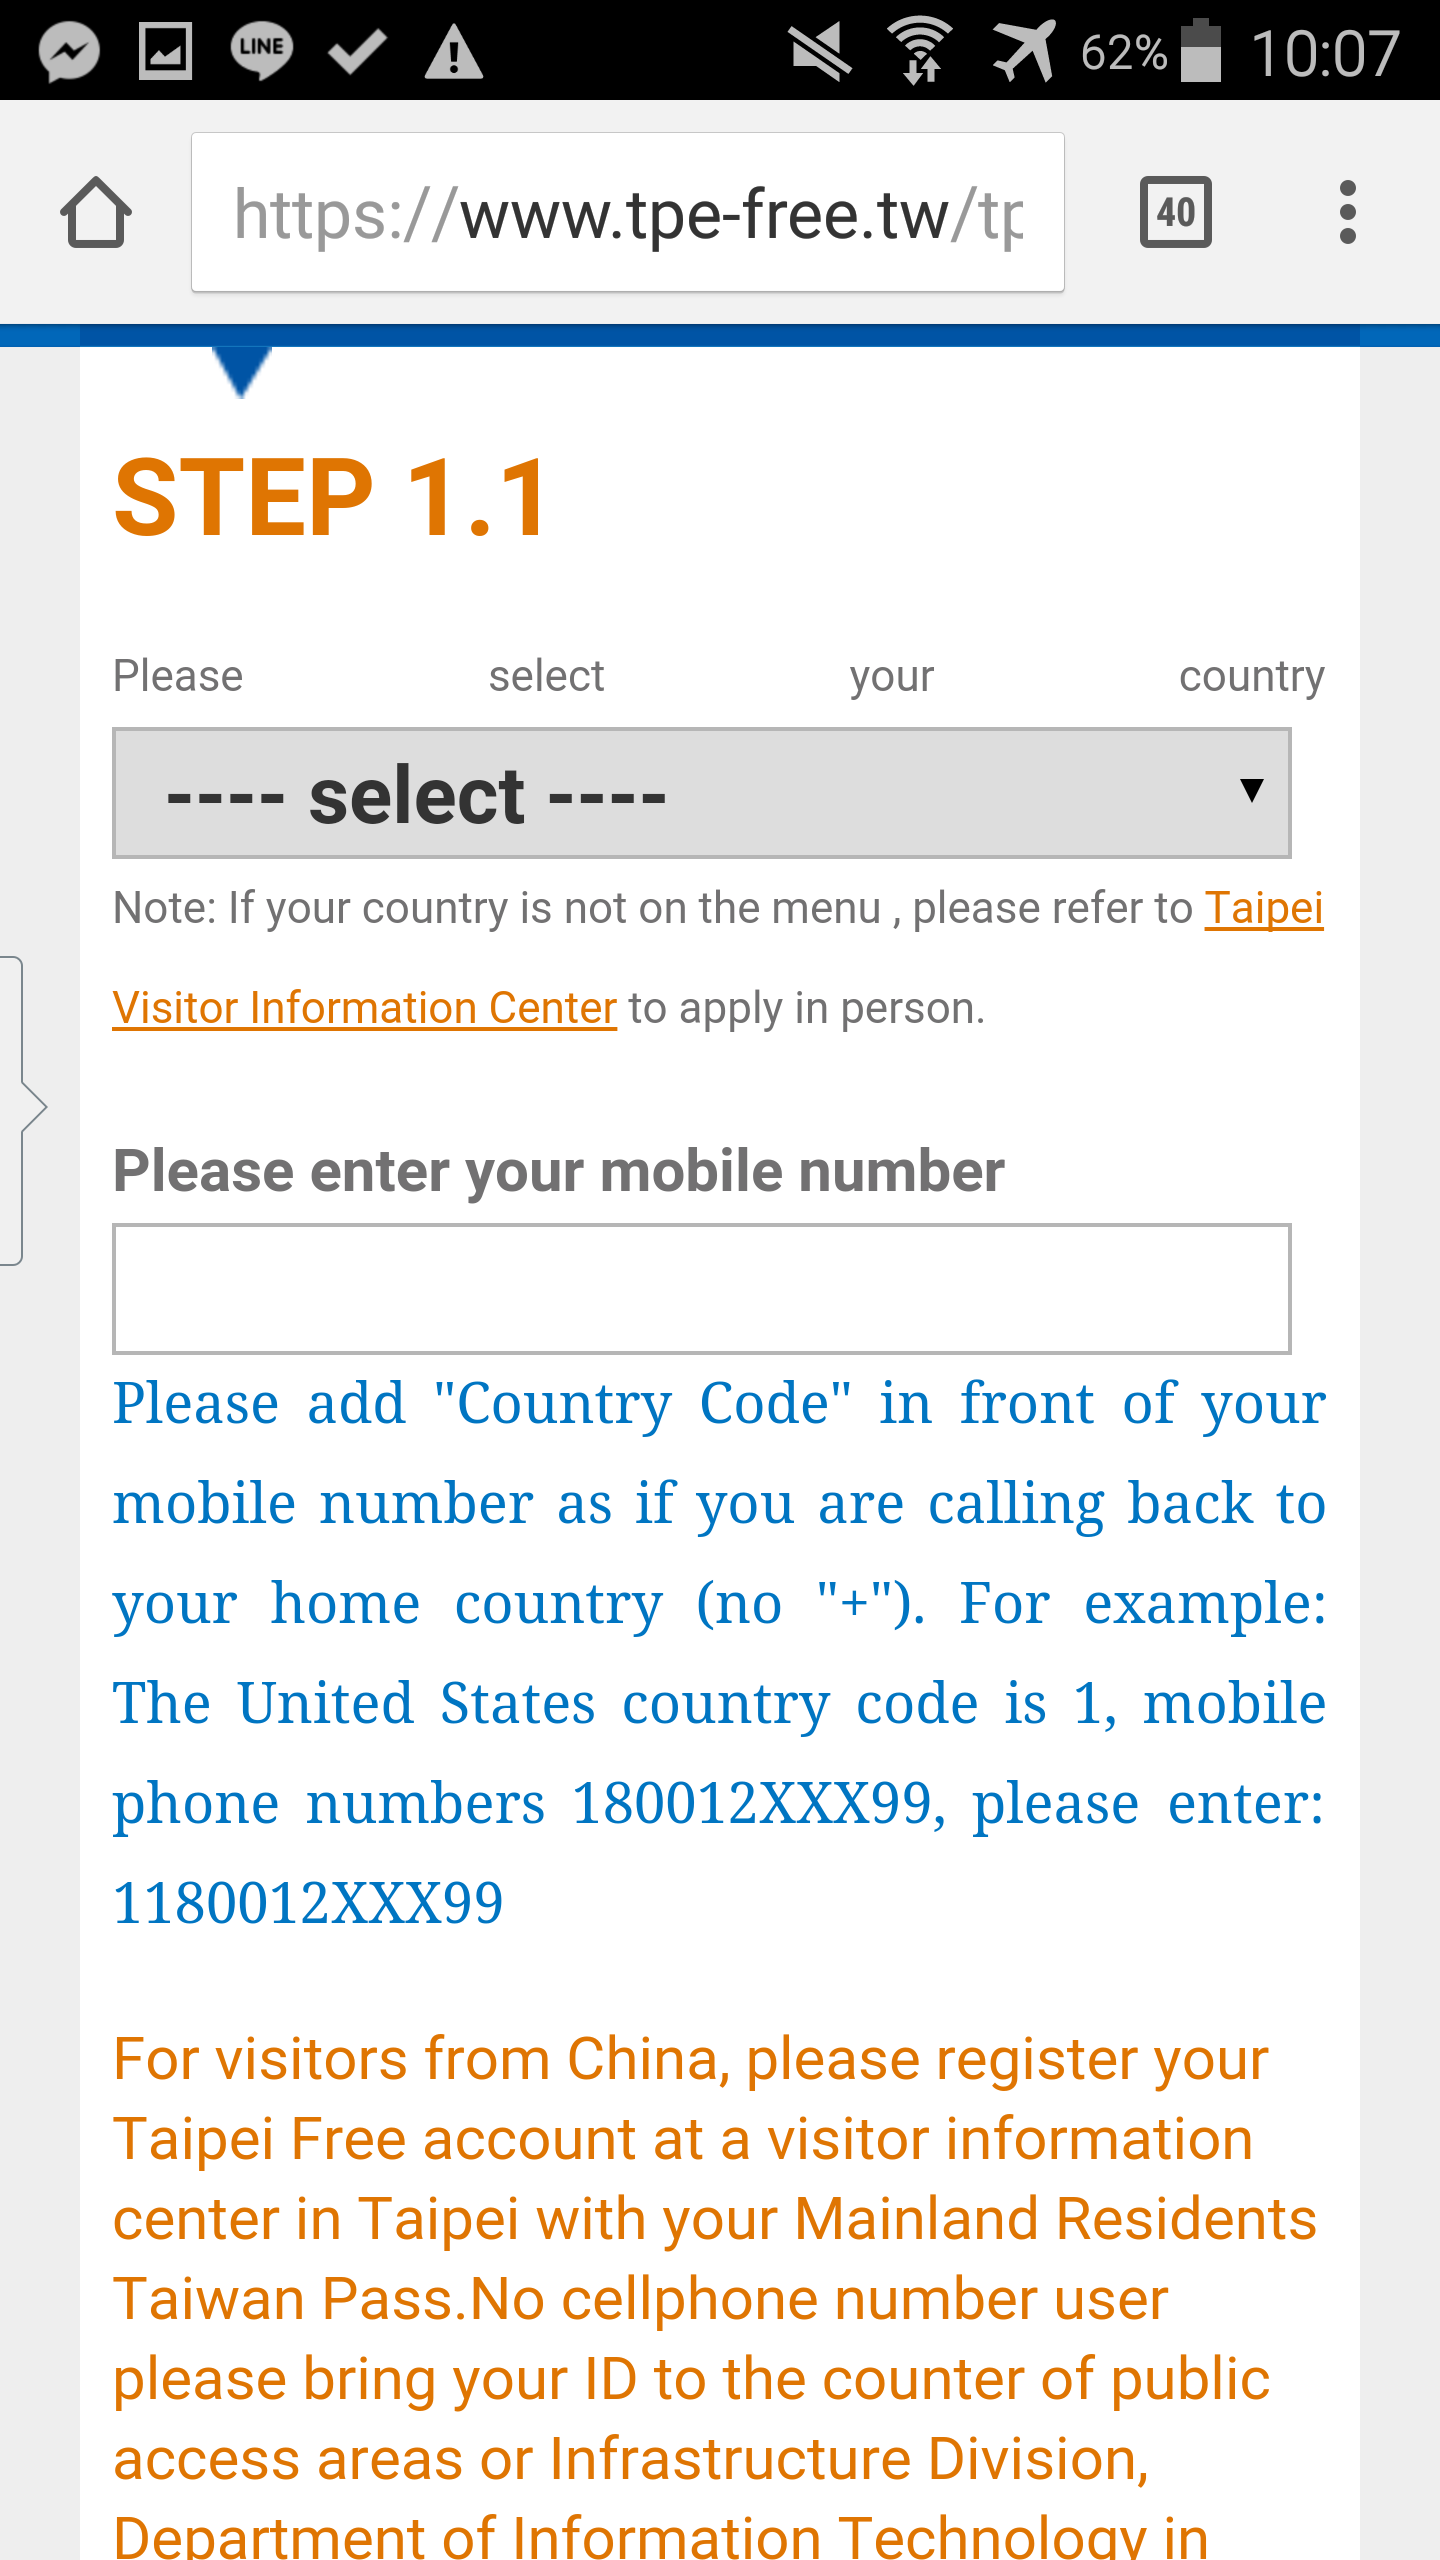Image resolution: width=1440 pixels, height=2560 pixels.
Task: Tap the image notification icon in status bar
Action: 165,51
